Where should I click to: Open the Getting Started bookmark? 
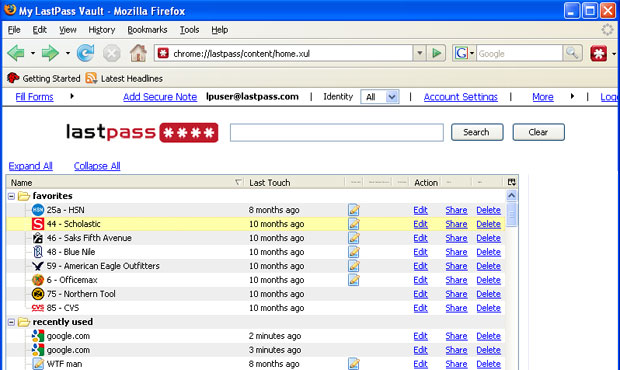[43, 78]
